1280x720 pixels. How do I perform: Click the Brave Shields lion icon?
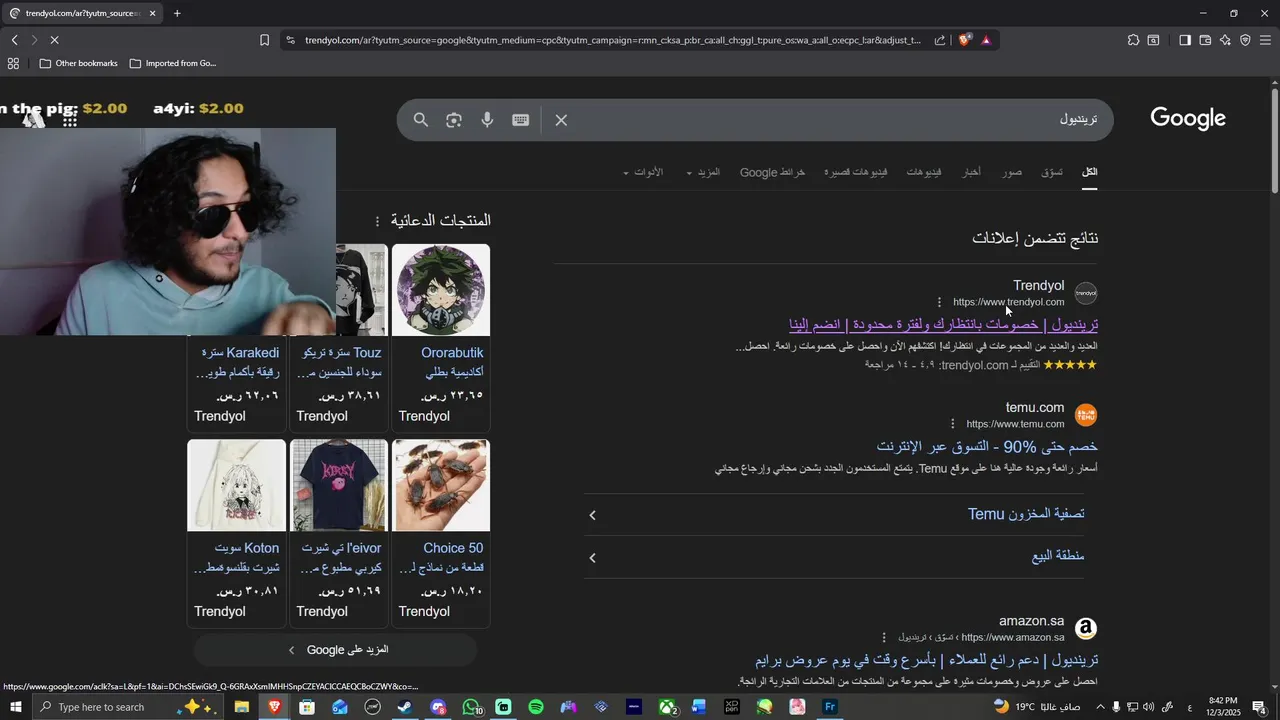pos(965,40)
